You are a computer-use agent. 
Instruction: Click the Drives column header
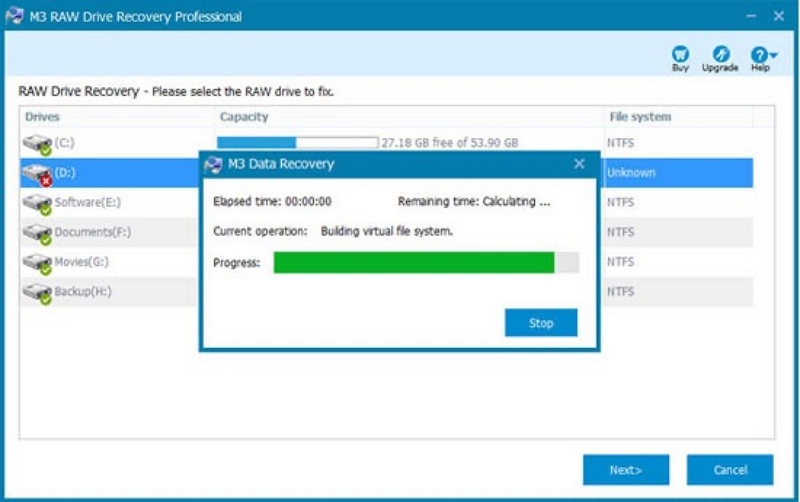click(x=42, y=117)
